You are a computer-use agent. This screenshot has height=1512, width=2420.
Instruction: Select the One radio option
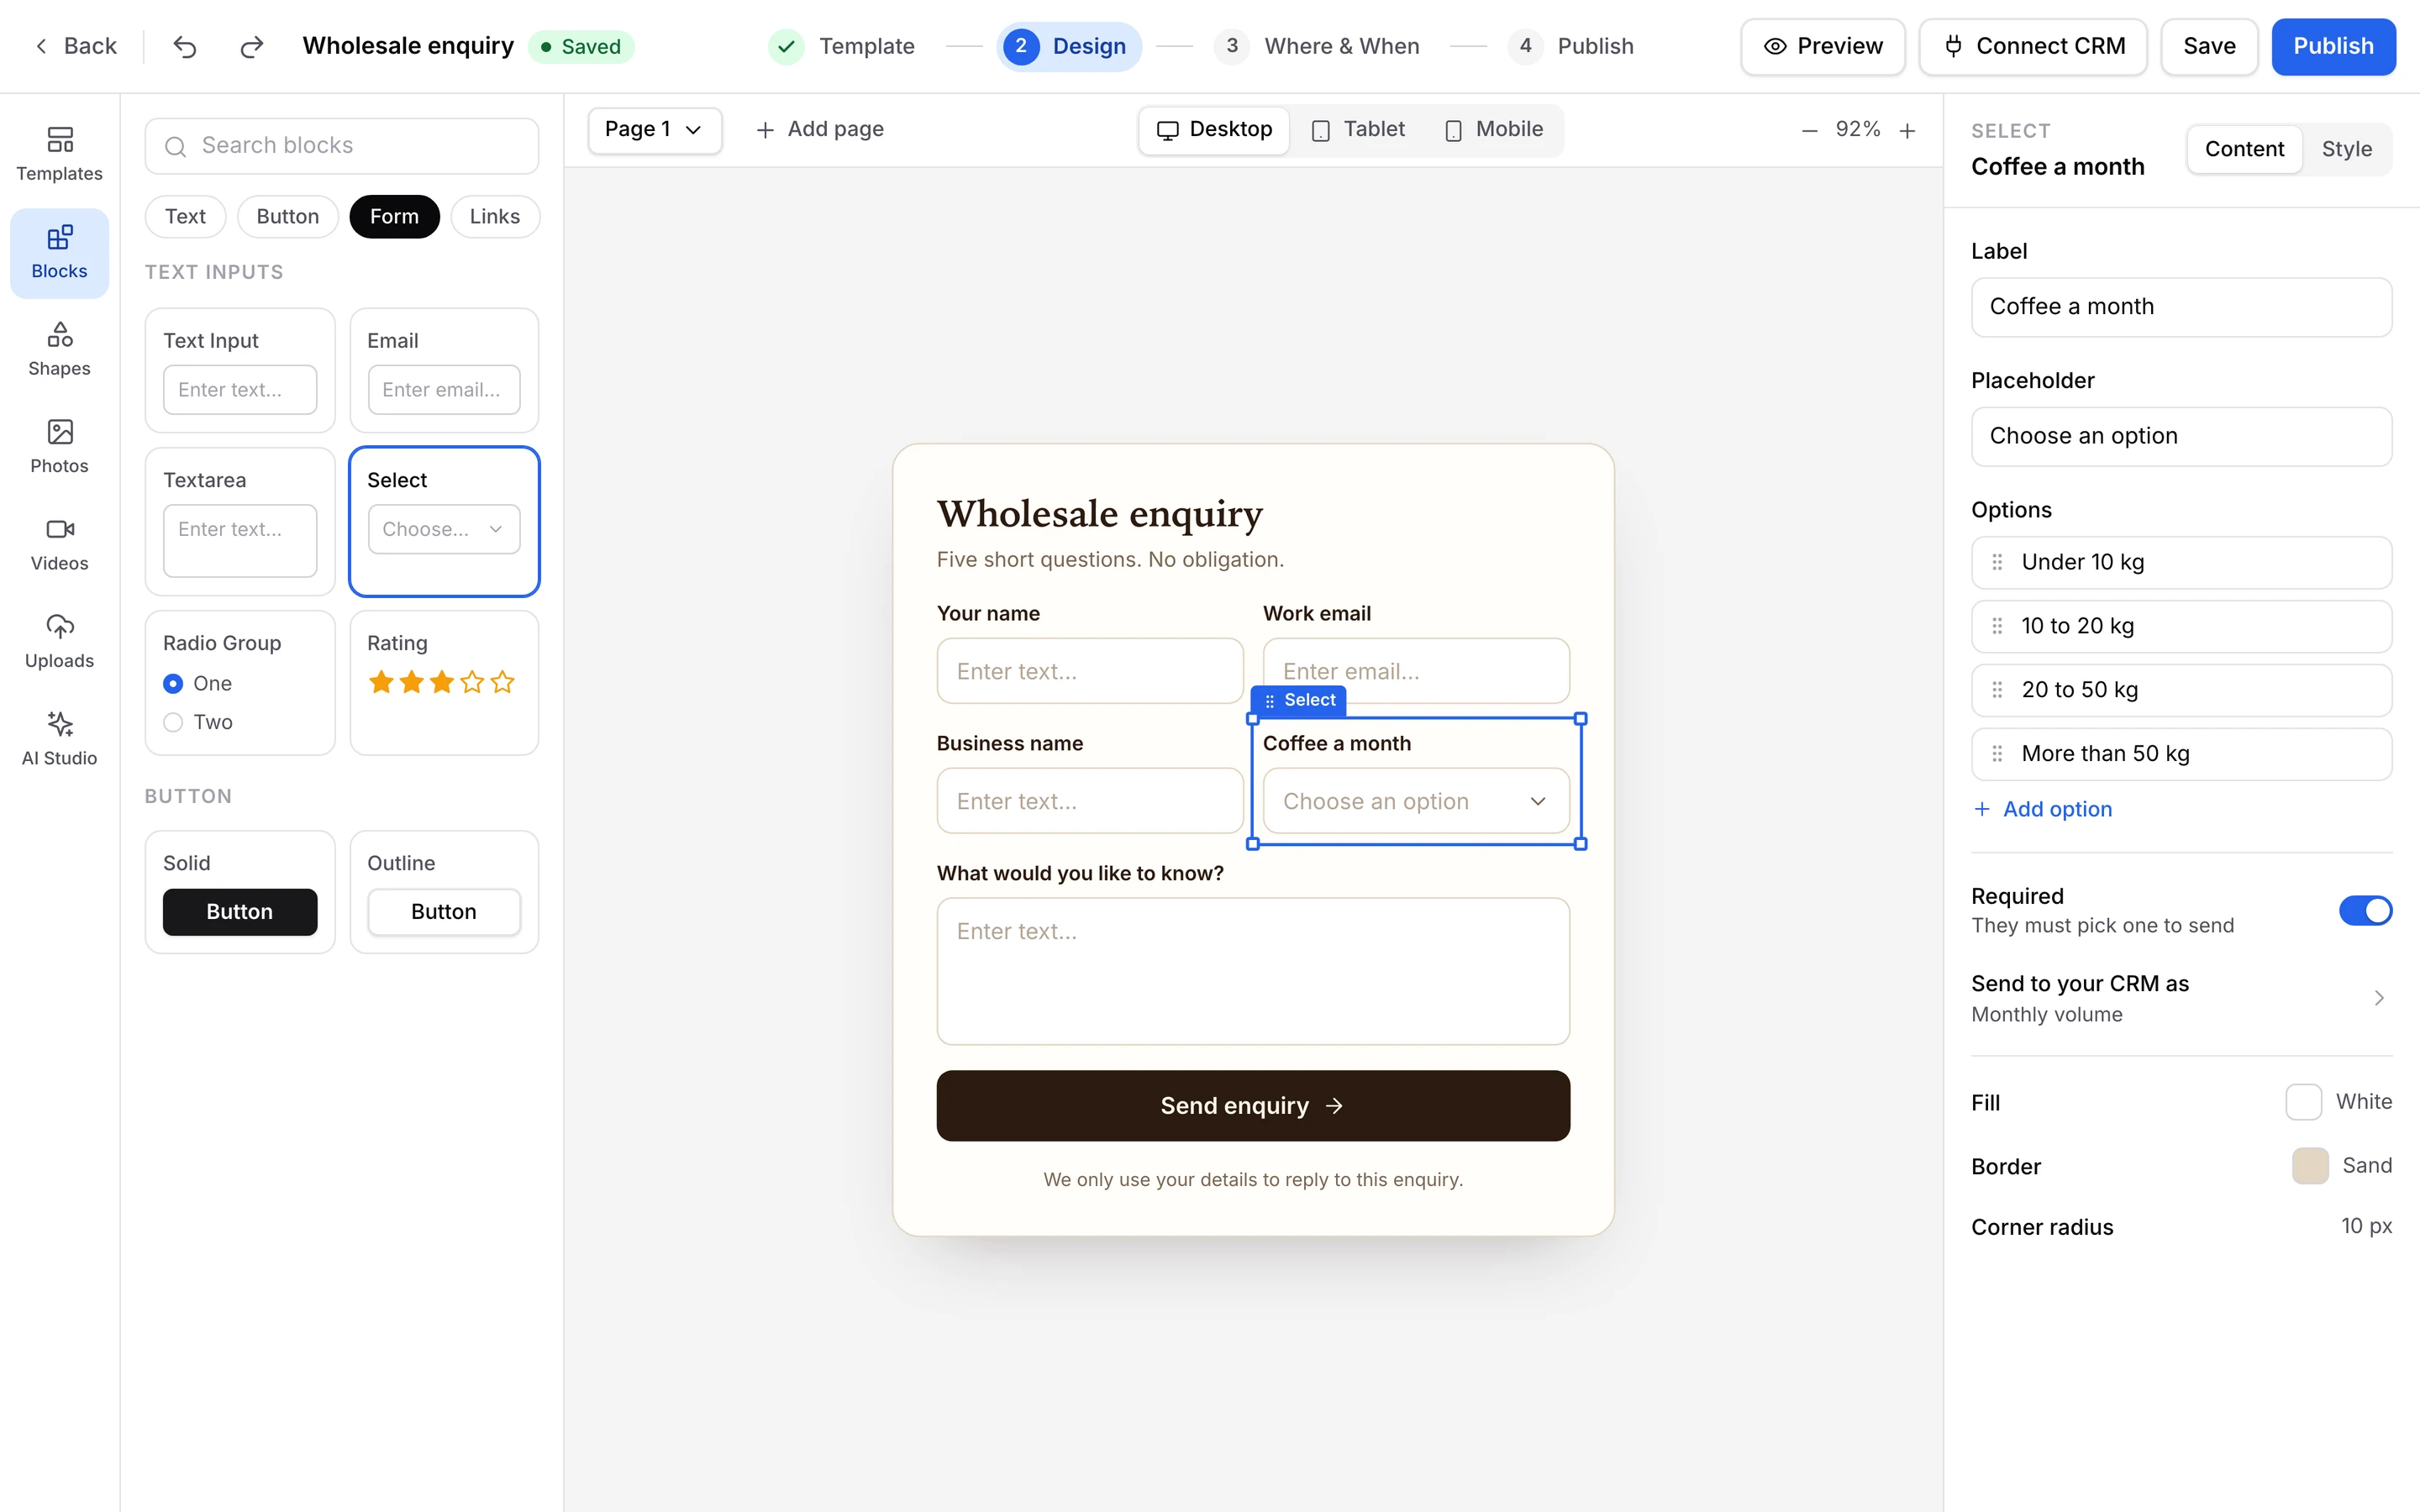point(173,684)
